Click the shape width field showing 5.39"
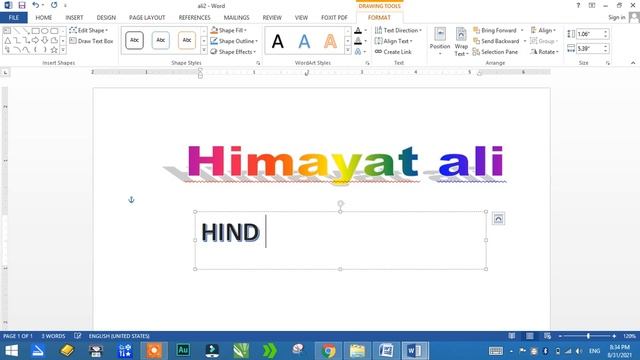This screenshot has width=640, height=360. coord(589,48)
